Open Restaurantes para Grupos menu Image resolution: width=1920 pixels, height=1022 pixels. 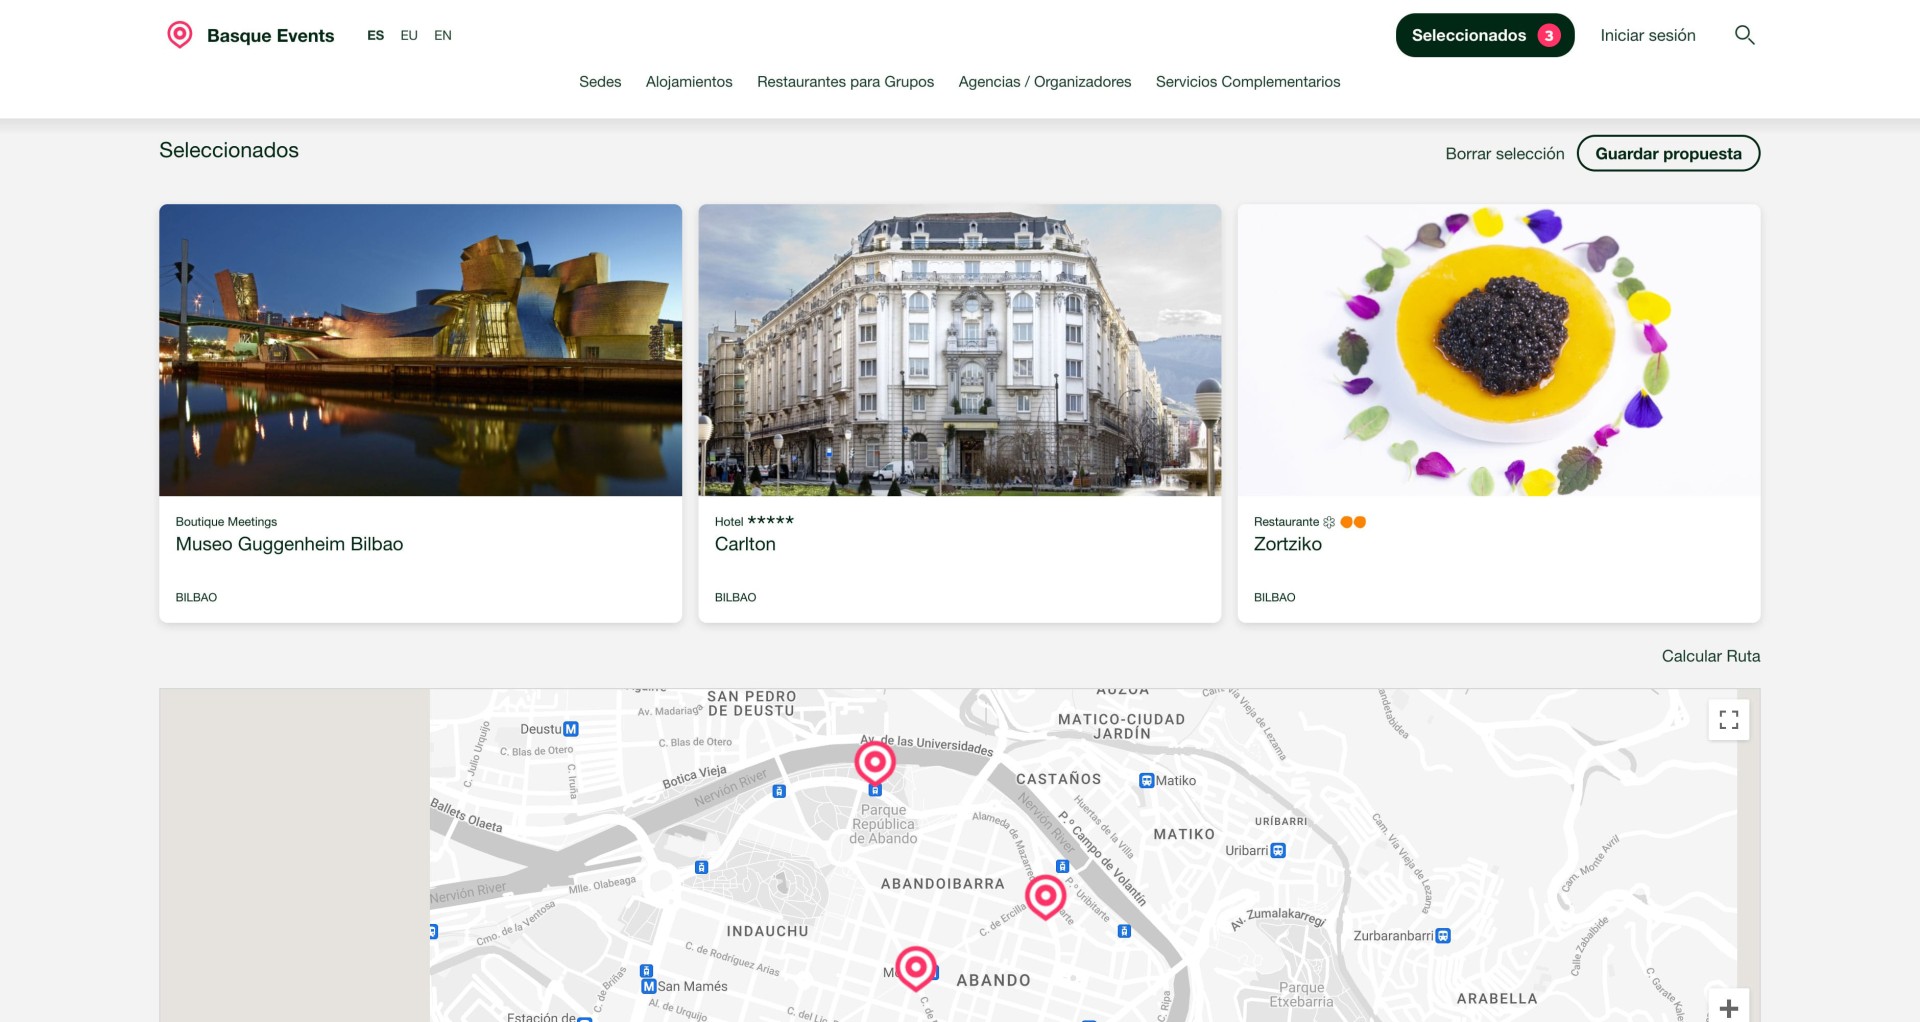click(845, 82)
